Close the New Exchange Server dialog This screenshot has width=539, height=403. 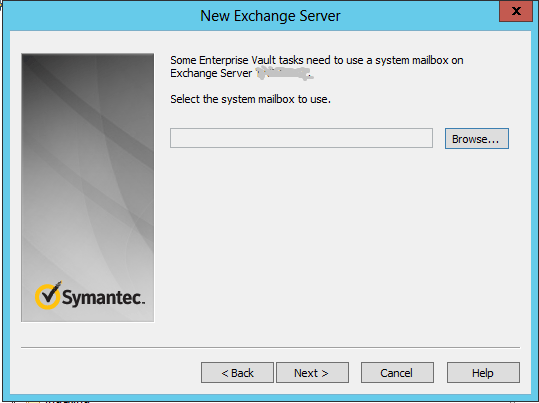[516, 11]
